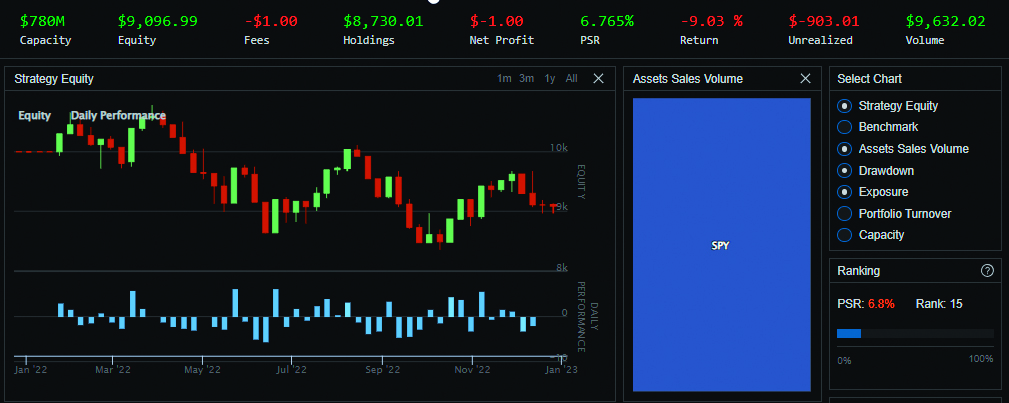Enable the Capacity chart option

point(846,235)
